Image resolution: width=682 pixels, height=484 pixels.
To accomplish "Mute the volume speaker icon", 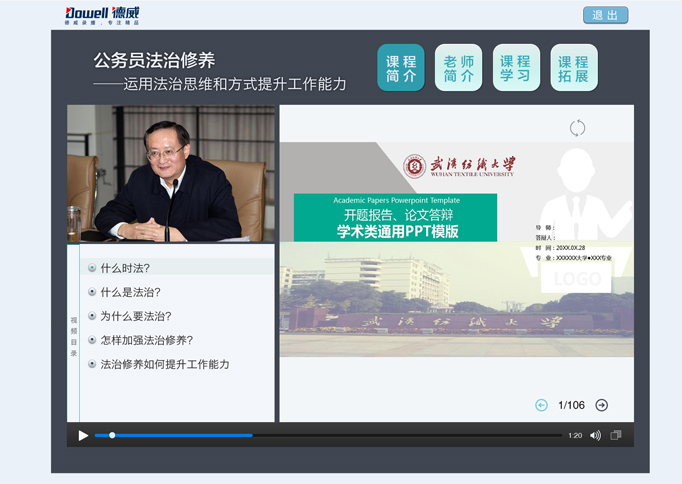I will 595,435.
